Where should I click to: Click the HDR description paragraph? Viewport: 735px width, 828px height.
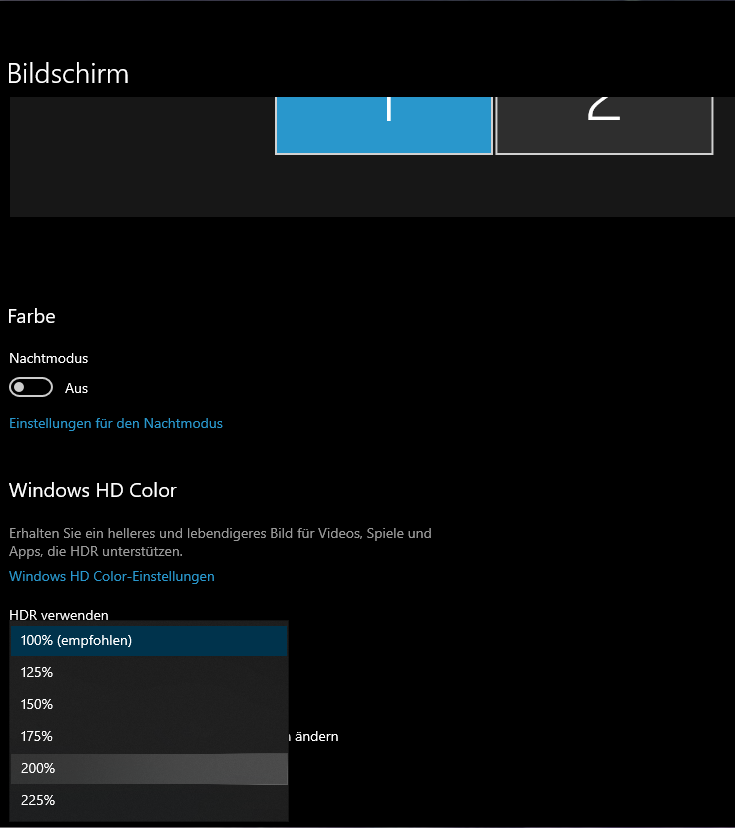tap(220, 542)
